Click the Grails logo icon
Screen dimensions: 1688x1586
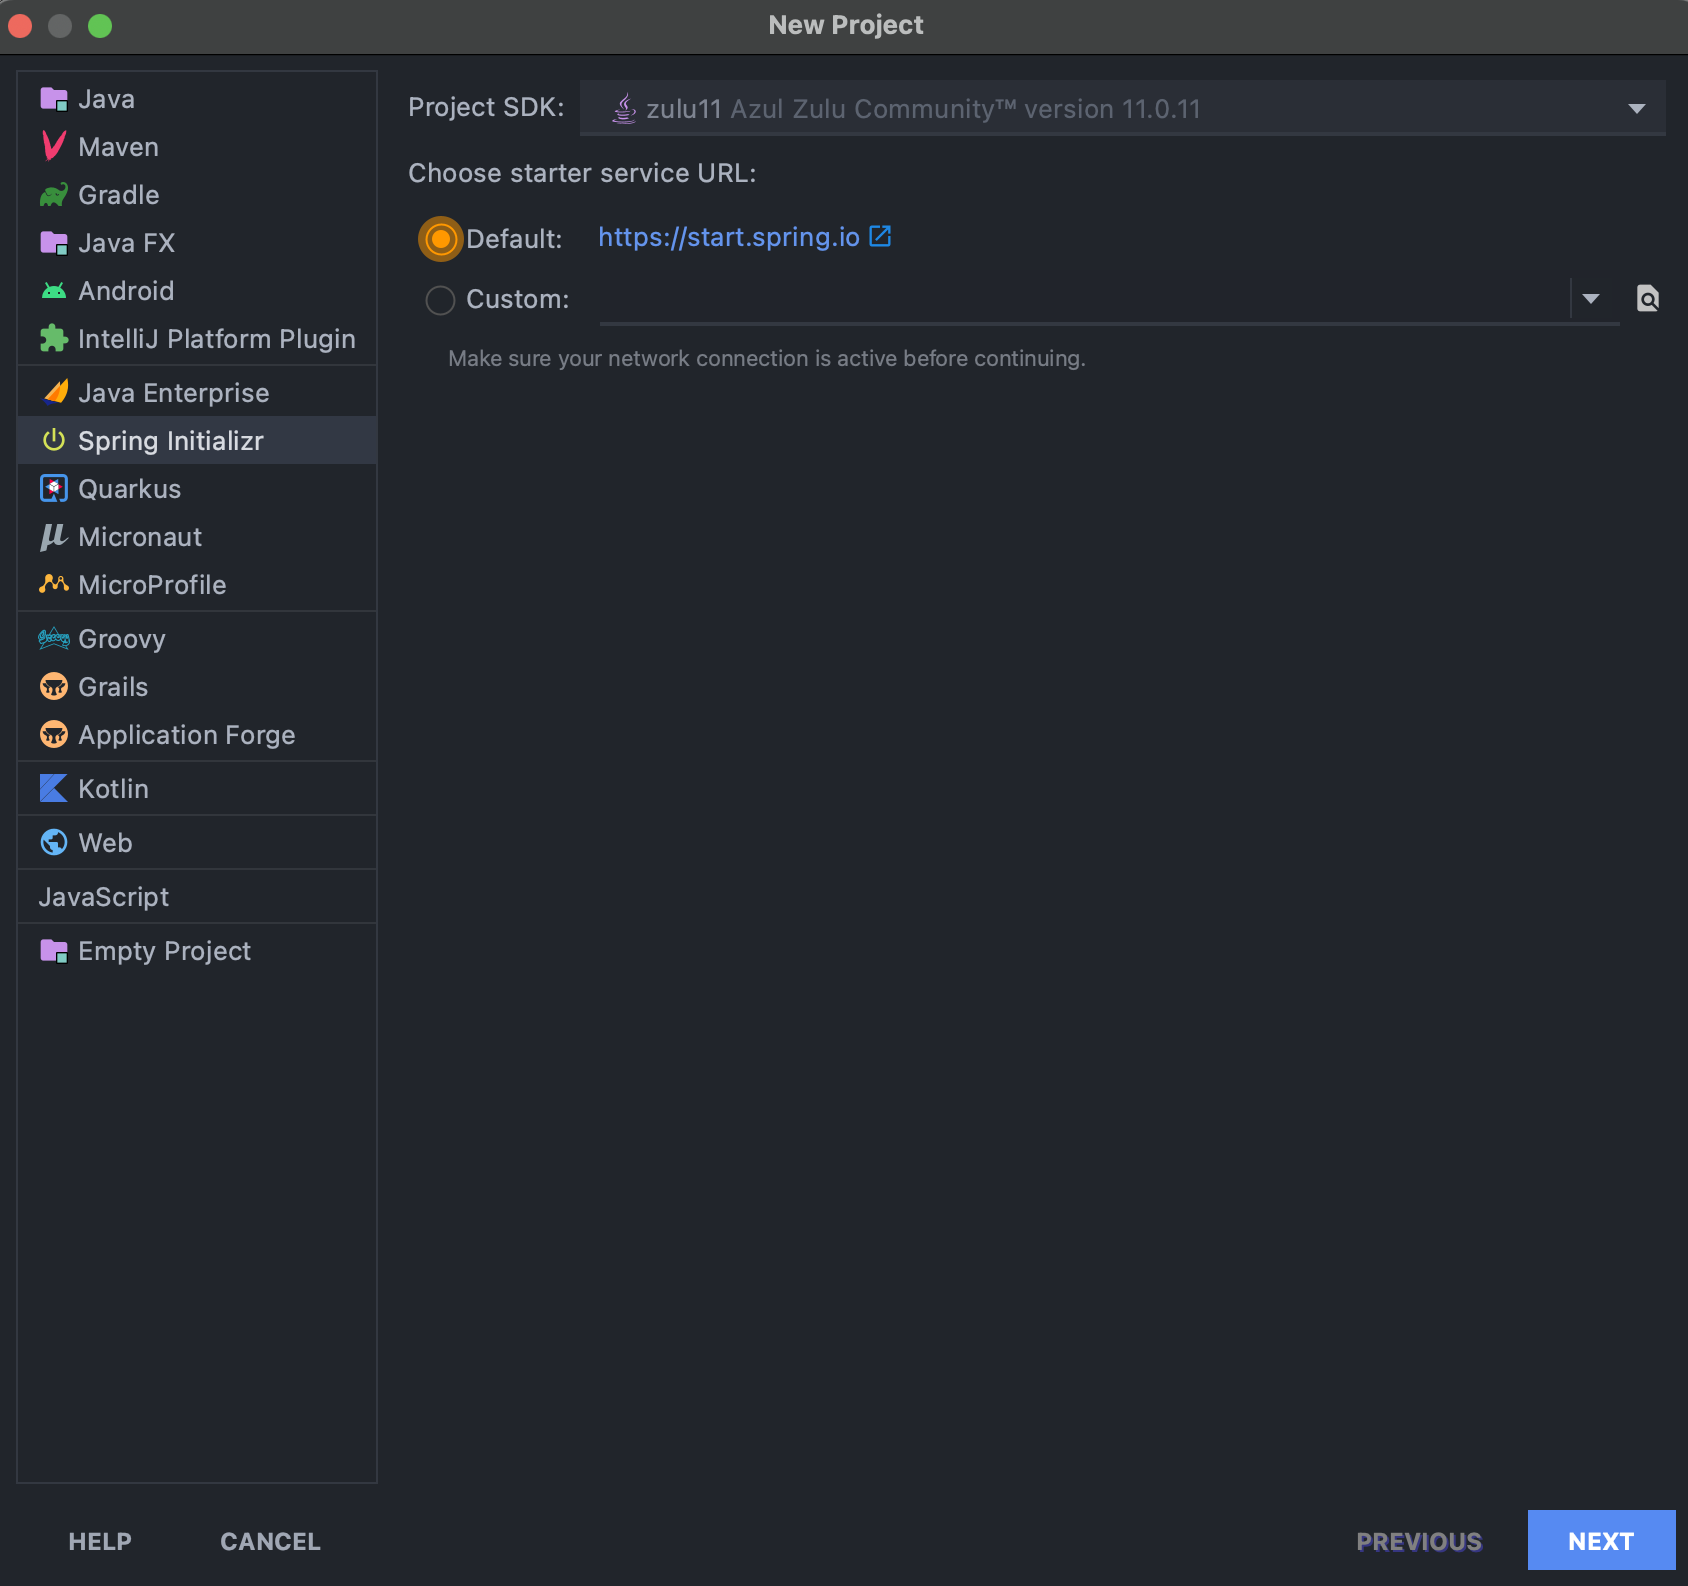(54, 687)
